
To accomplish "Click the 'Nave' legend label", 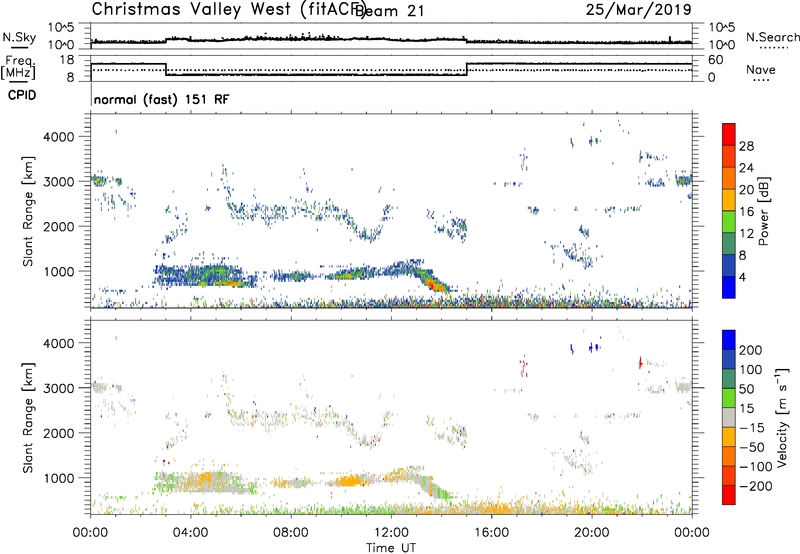I will click(761, 69).
